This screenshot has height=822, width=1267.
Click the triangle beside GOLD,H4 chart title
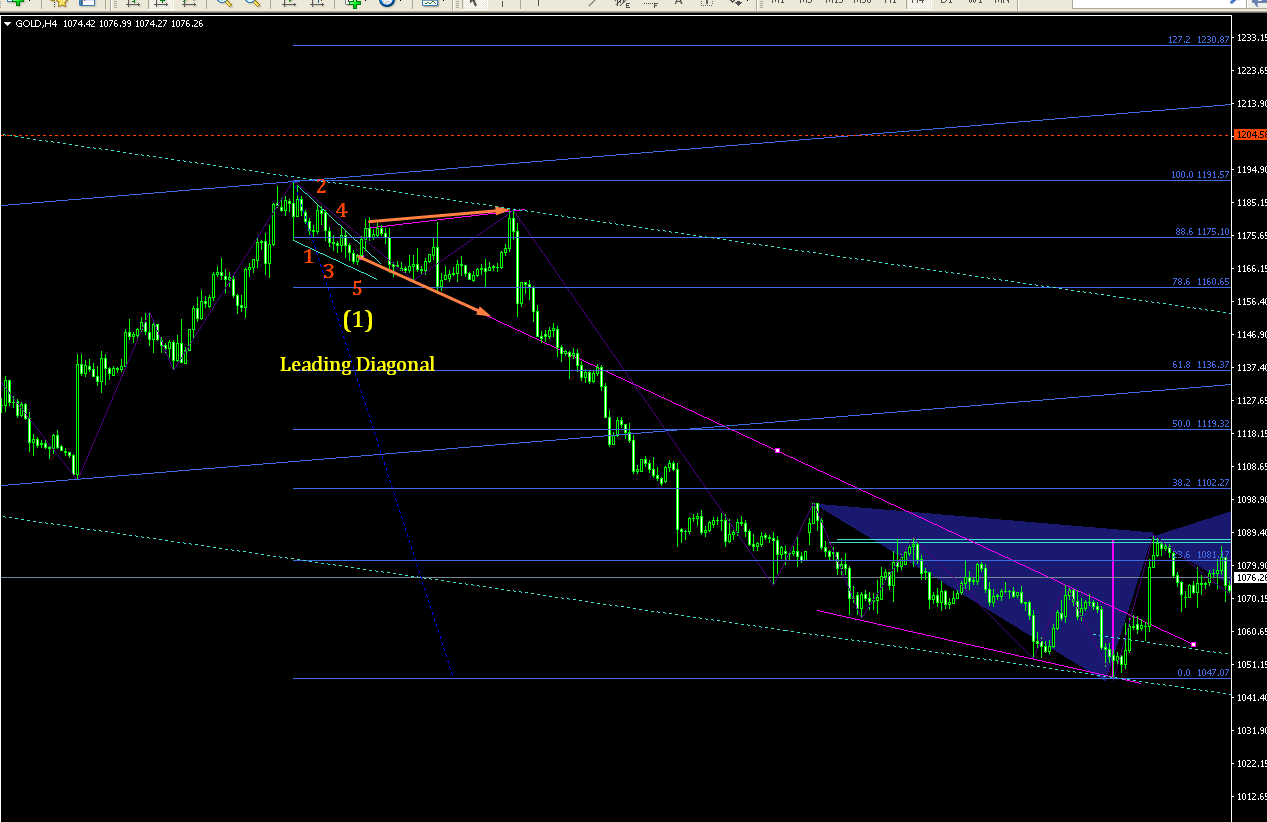(8, 24)
